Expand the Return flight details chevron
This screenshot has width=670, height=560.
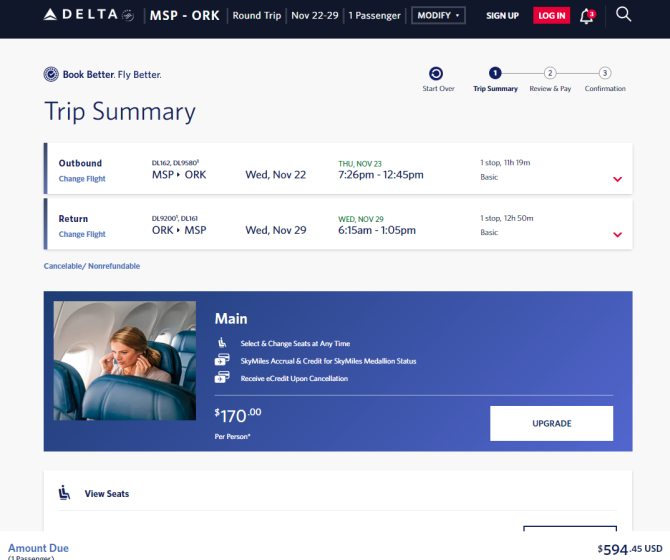[617, 235]
